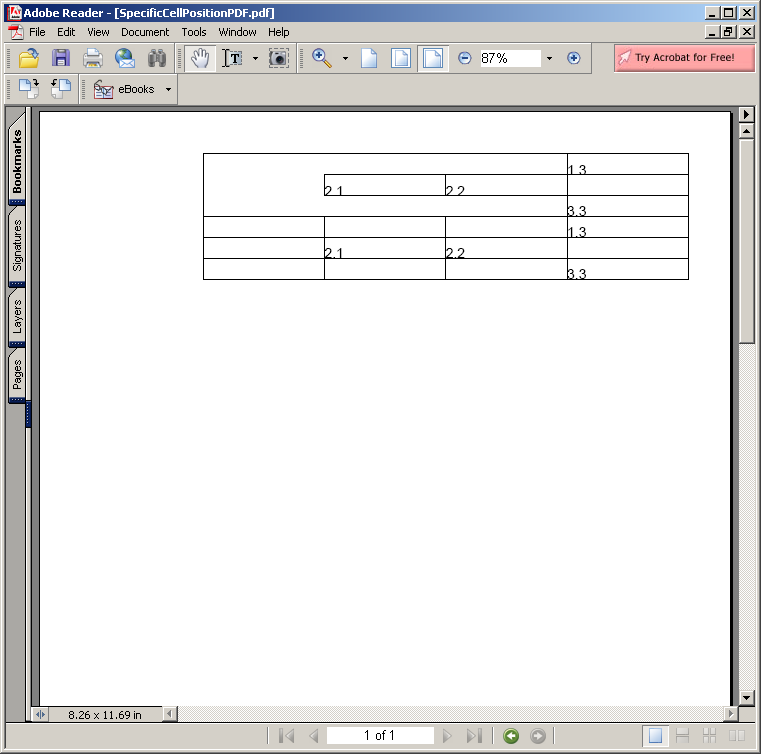This screenshot has height=754, width=761.
Task: Open the File menu
Action: click(37, 32)
